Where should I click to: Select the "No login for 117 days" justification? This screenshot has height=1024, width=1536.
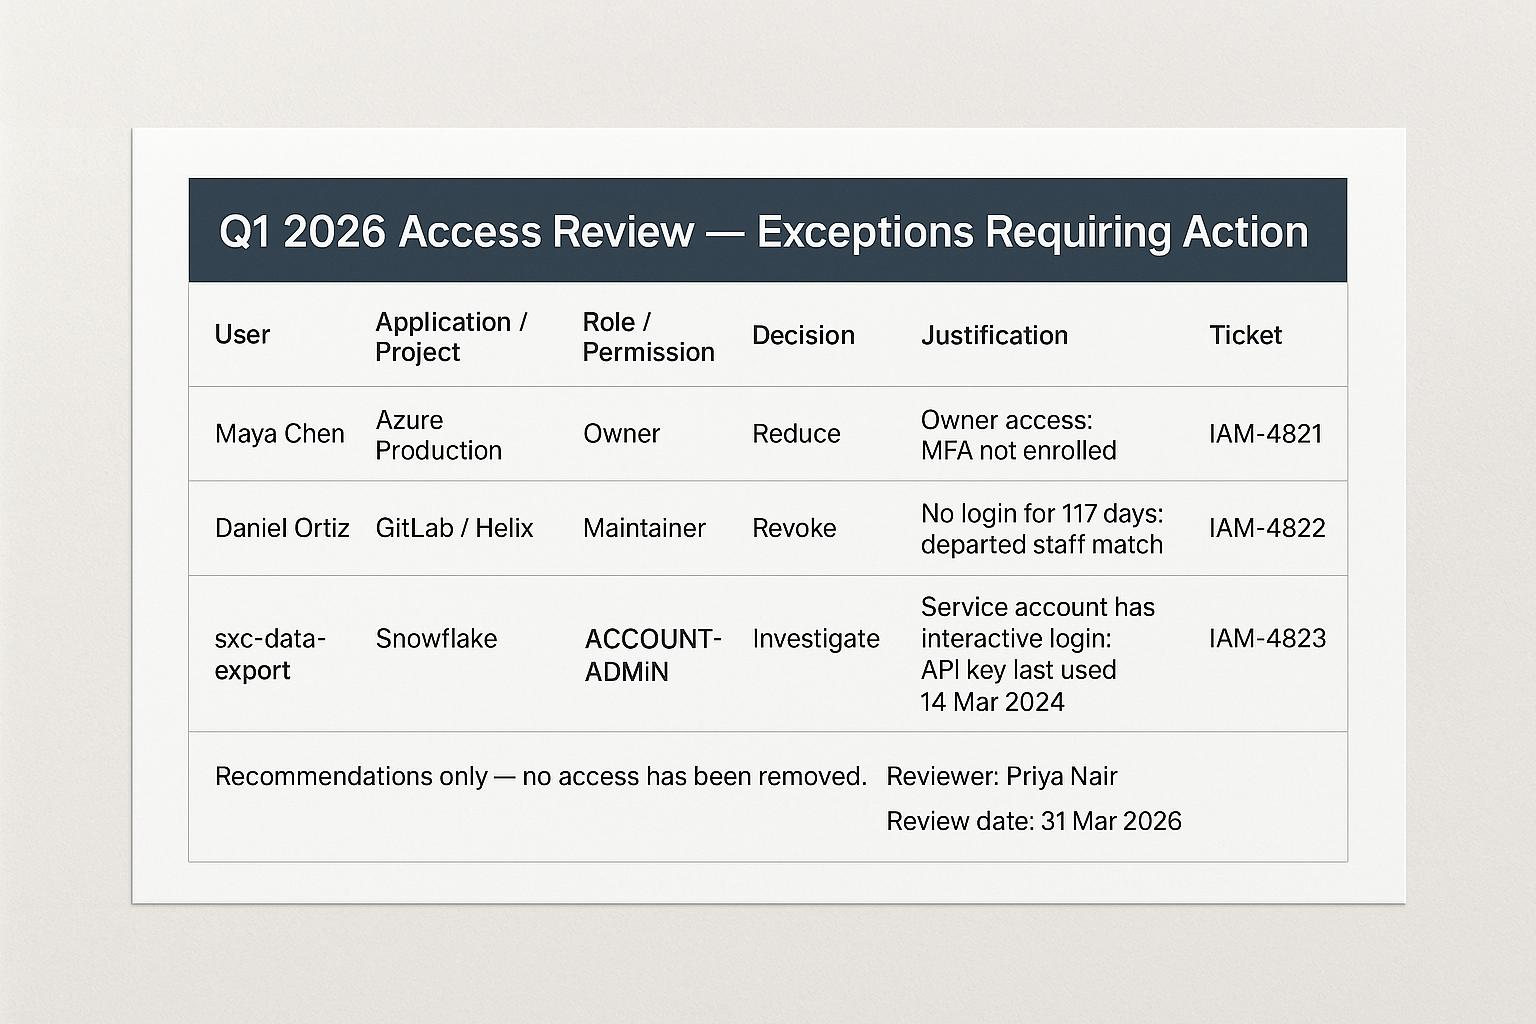pos(1042,514)
